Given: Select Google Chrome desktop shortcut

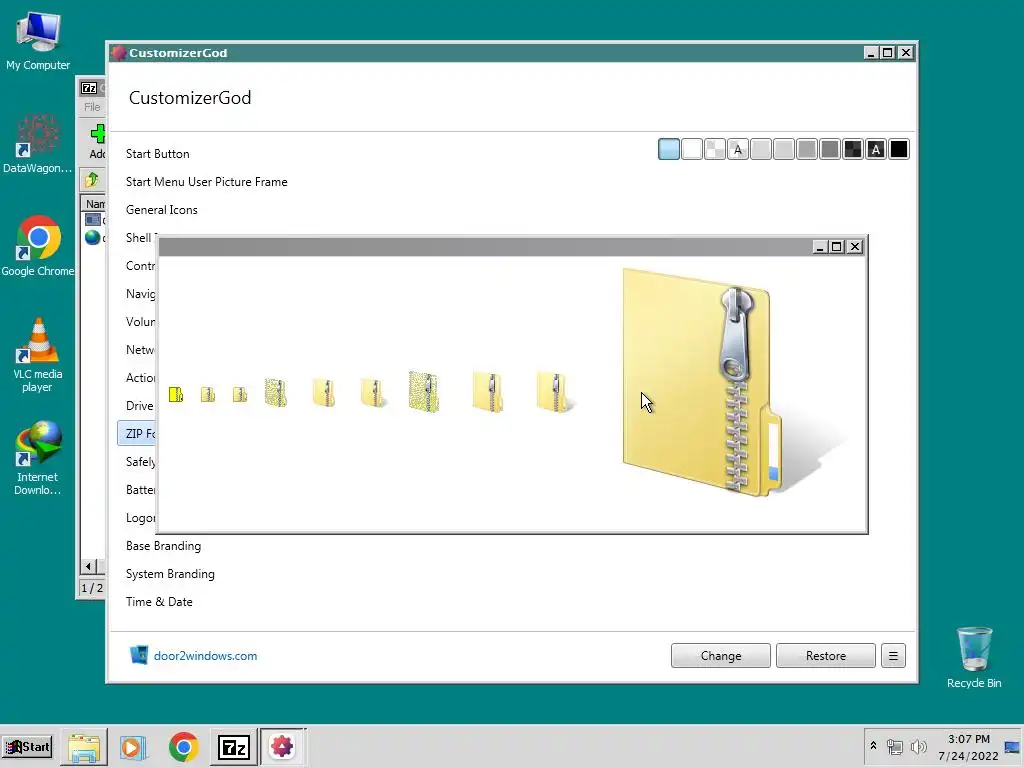Looking at the screenshot, I should click(38, 246).
